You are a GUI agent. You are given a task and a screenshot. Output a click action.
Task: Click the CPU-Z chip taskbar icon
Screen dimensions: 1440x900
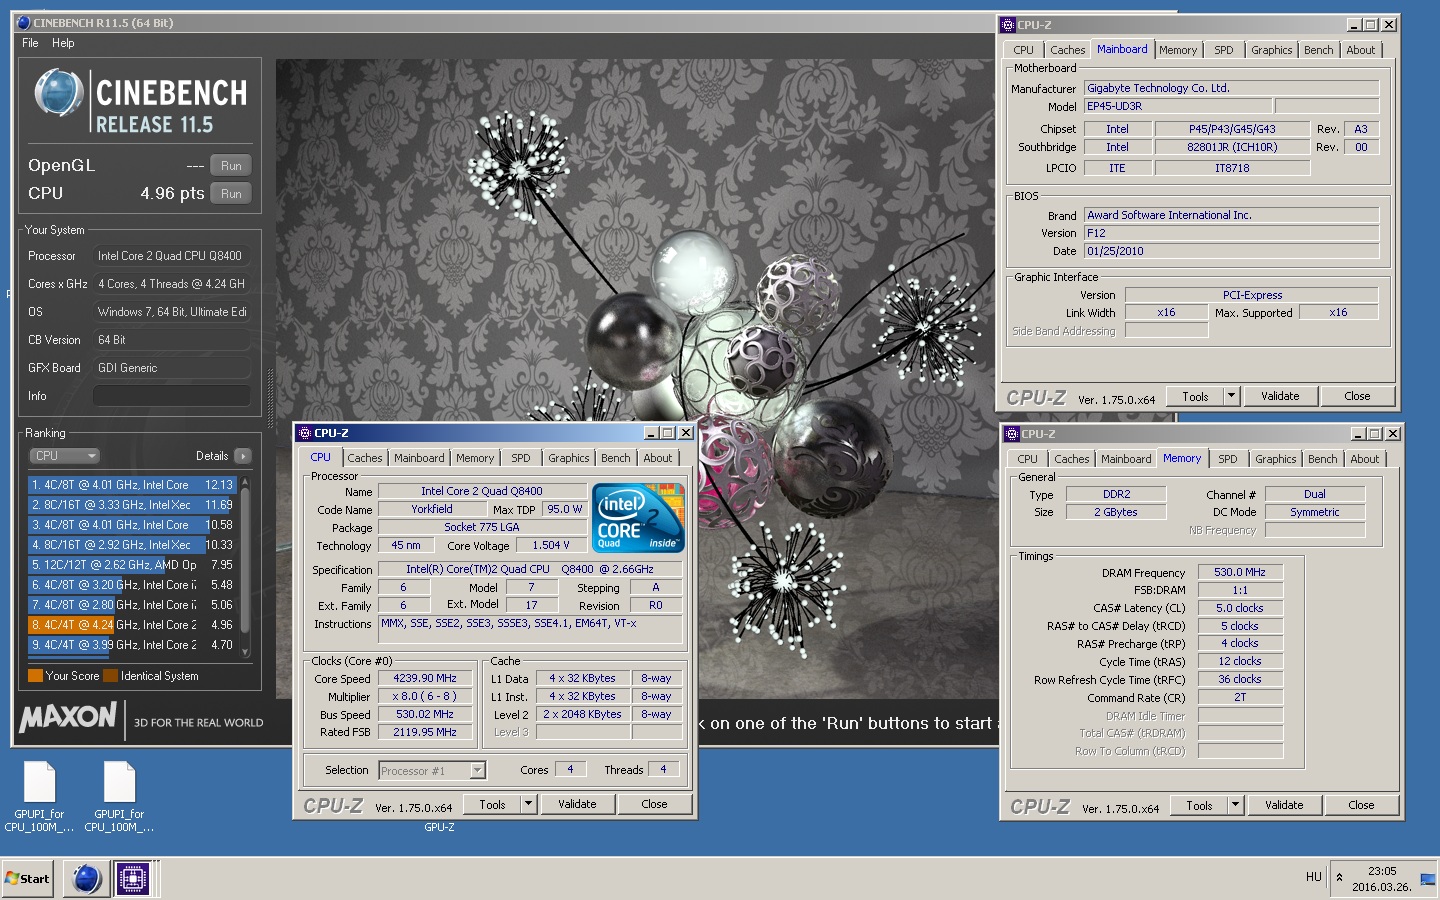[132, 879]
